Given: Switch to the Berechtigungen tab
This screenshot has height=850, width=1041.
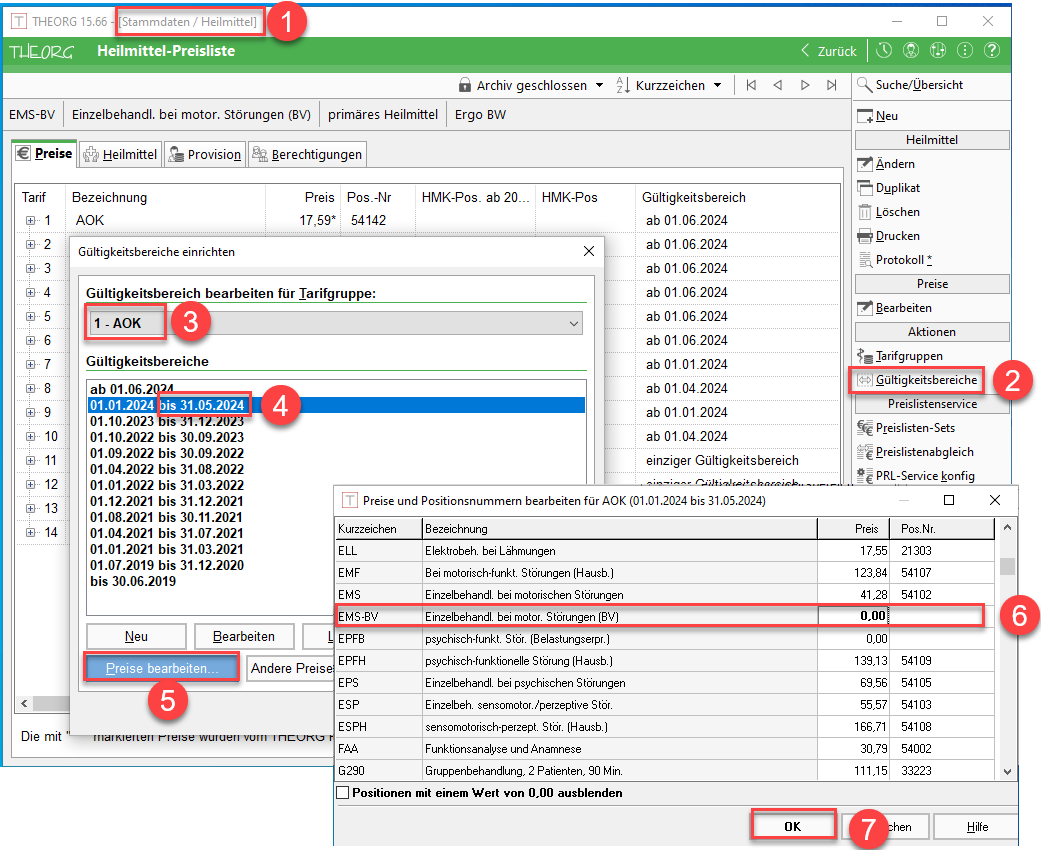Looking at the screenshot, I should pos(306,154).
